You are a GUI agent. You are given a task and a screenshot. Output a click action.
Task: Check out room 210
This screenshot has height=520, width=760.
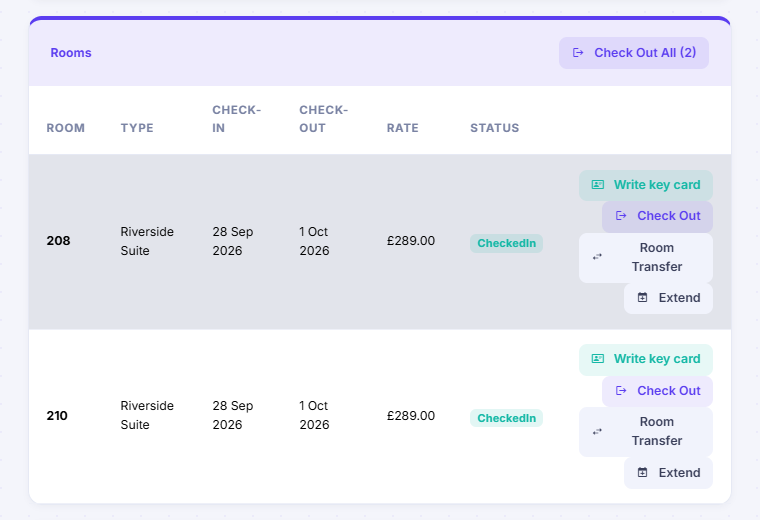657,391
